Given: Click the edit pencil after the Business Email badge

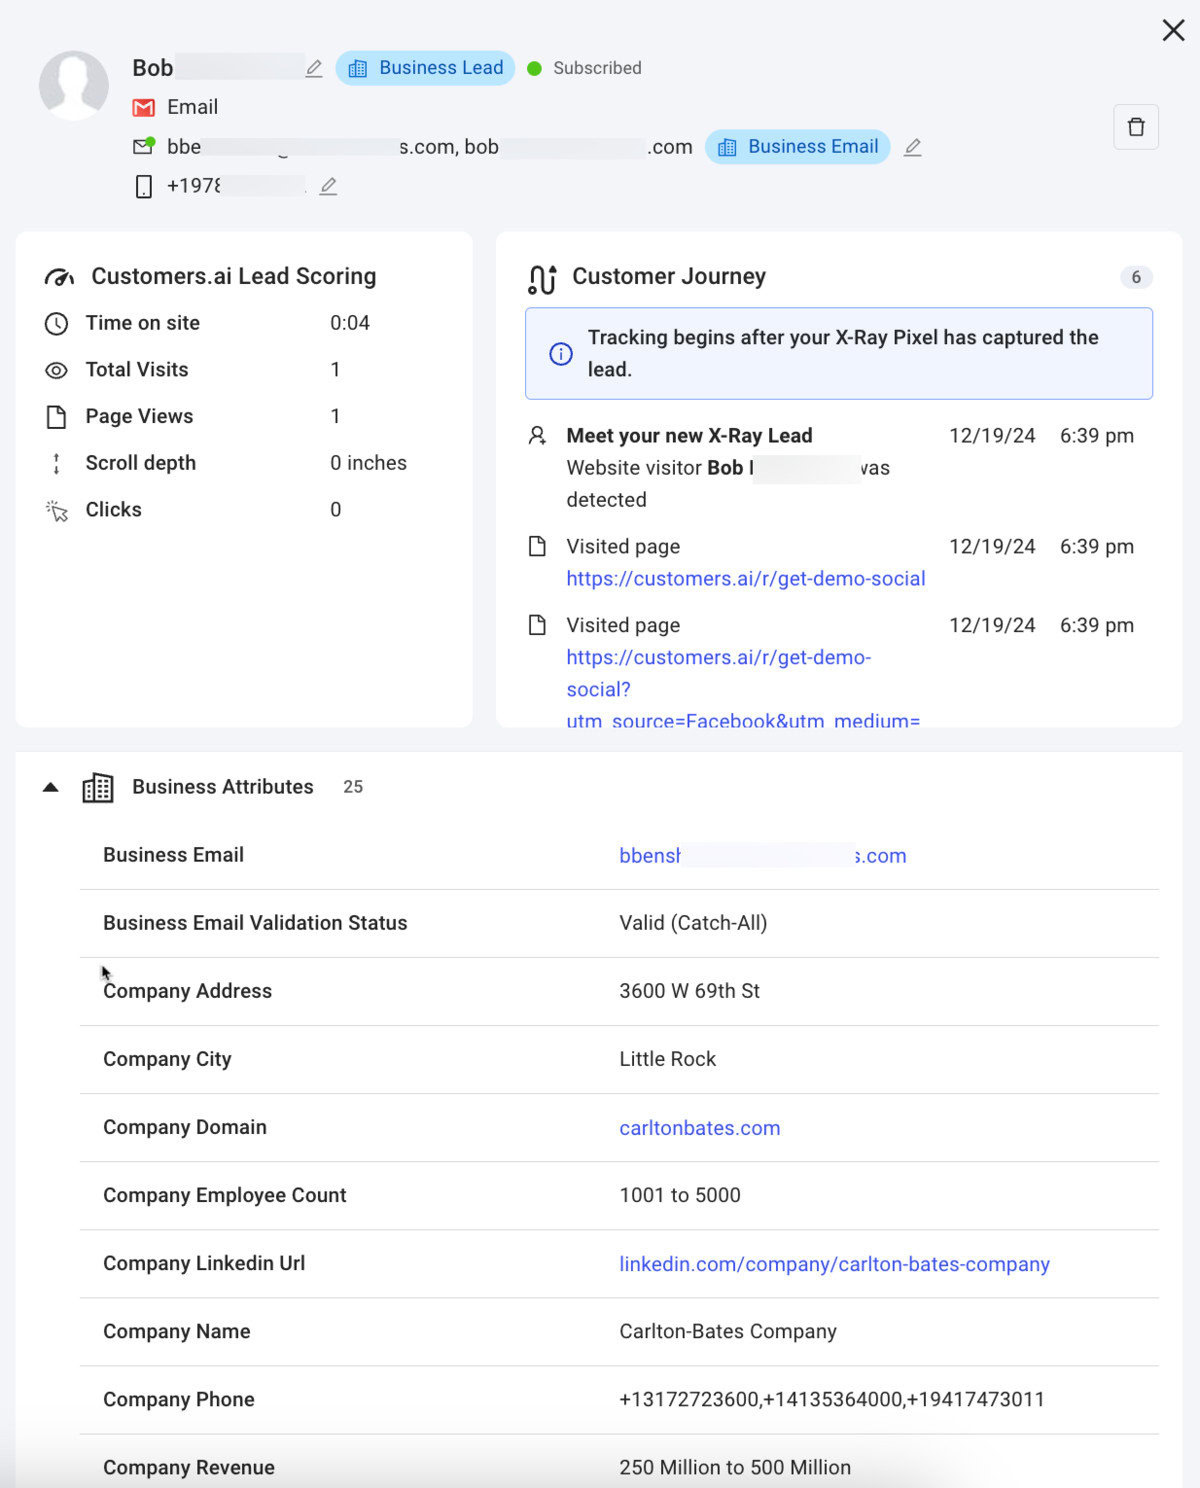Looking at the screenshot, I should click(912, 147).
